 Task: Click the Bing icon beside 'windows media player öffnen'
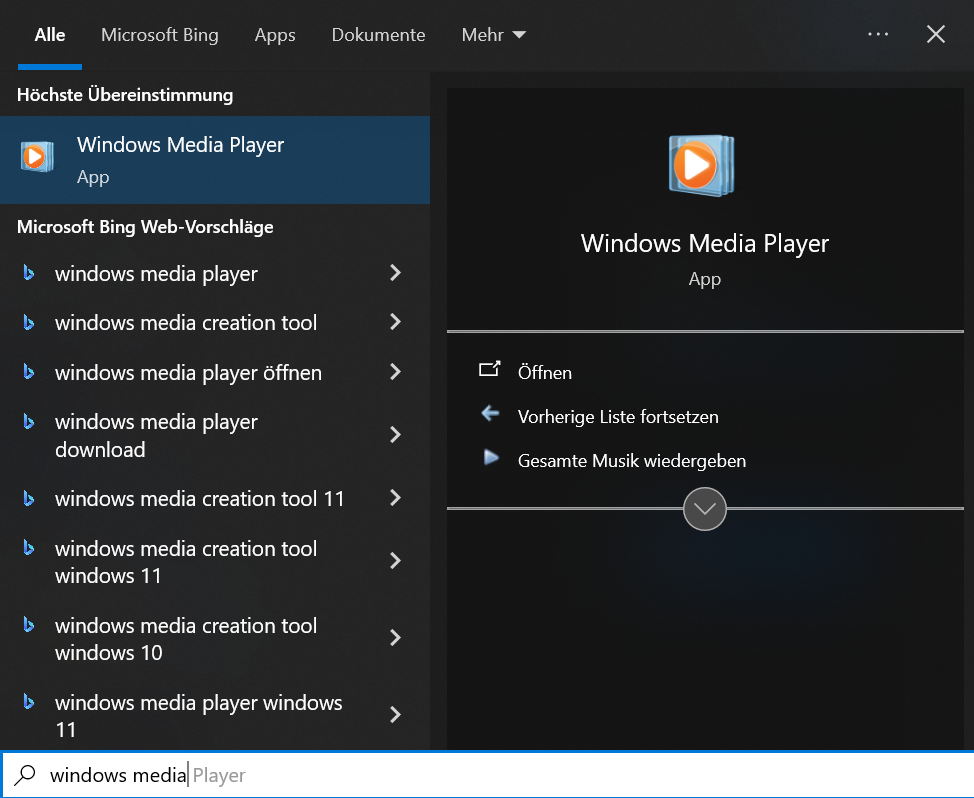(x=29, y=371)
